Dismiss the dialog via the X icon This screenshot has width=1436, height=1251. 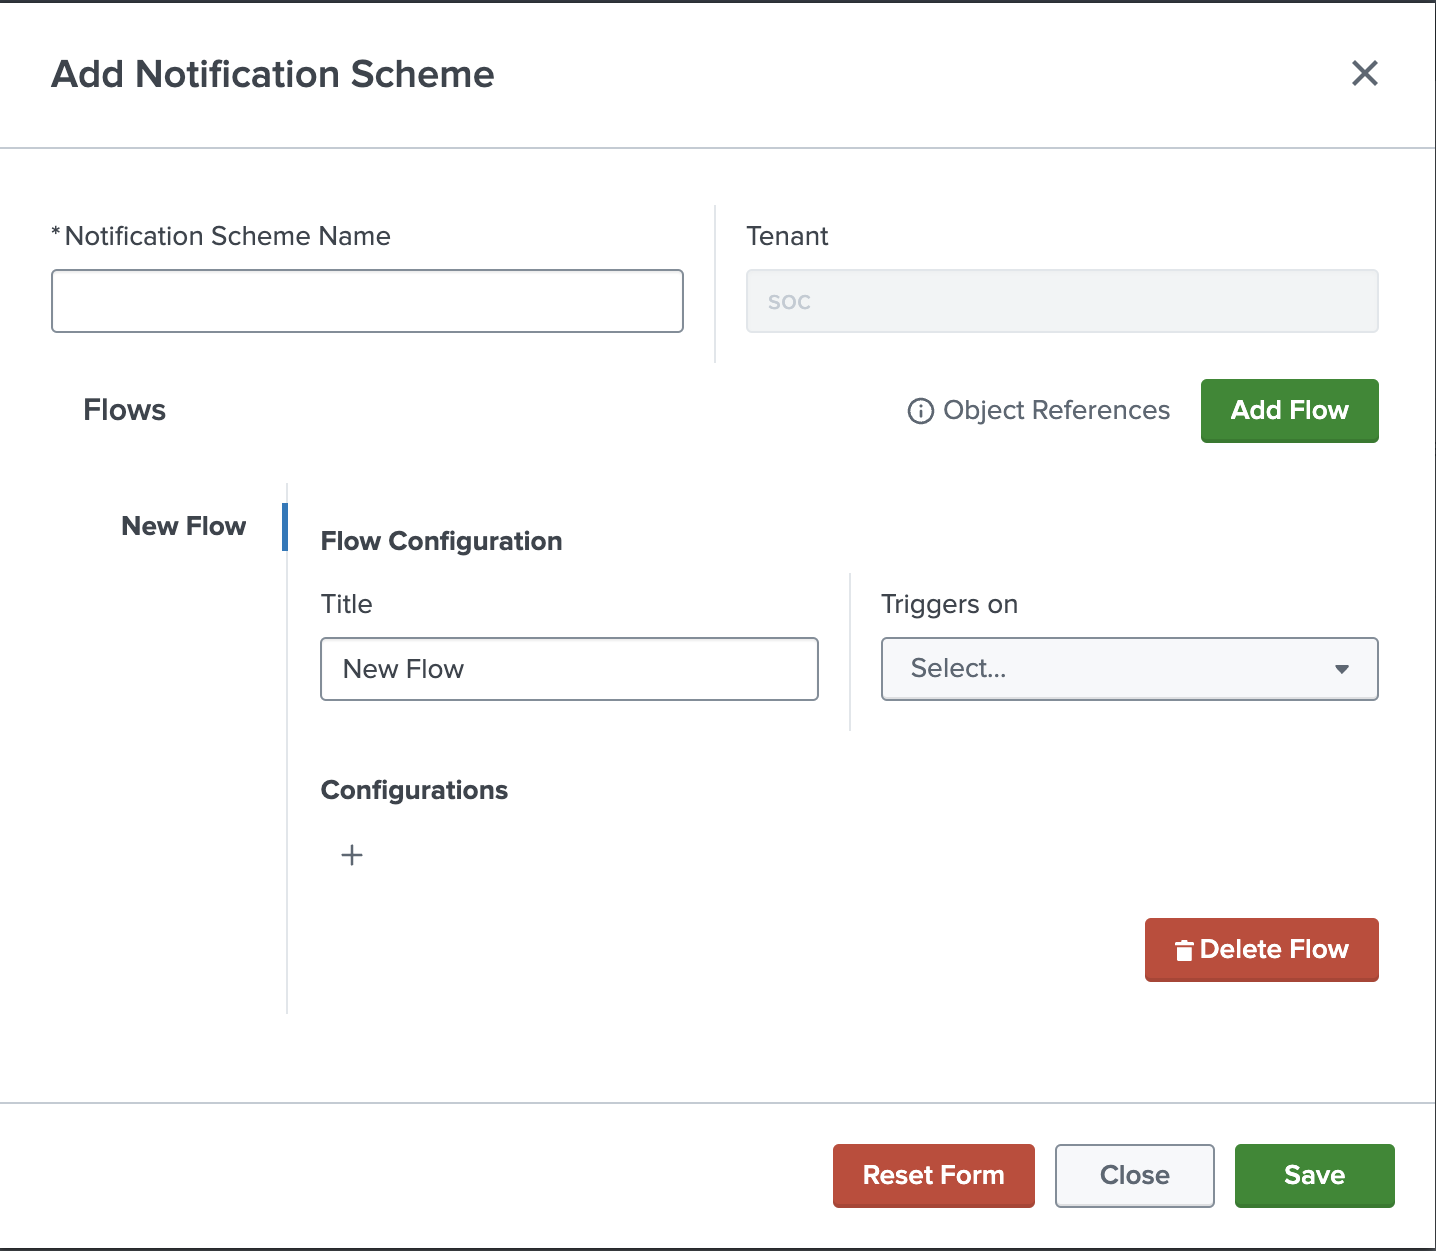(x=1365, y=73)
